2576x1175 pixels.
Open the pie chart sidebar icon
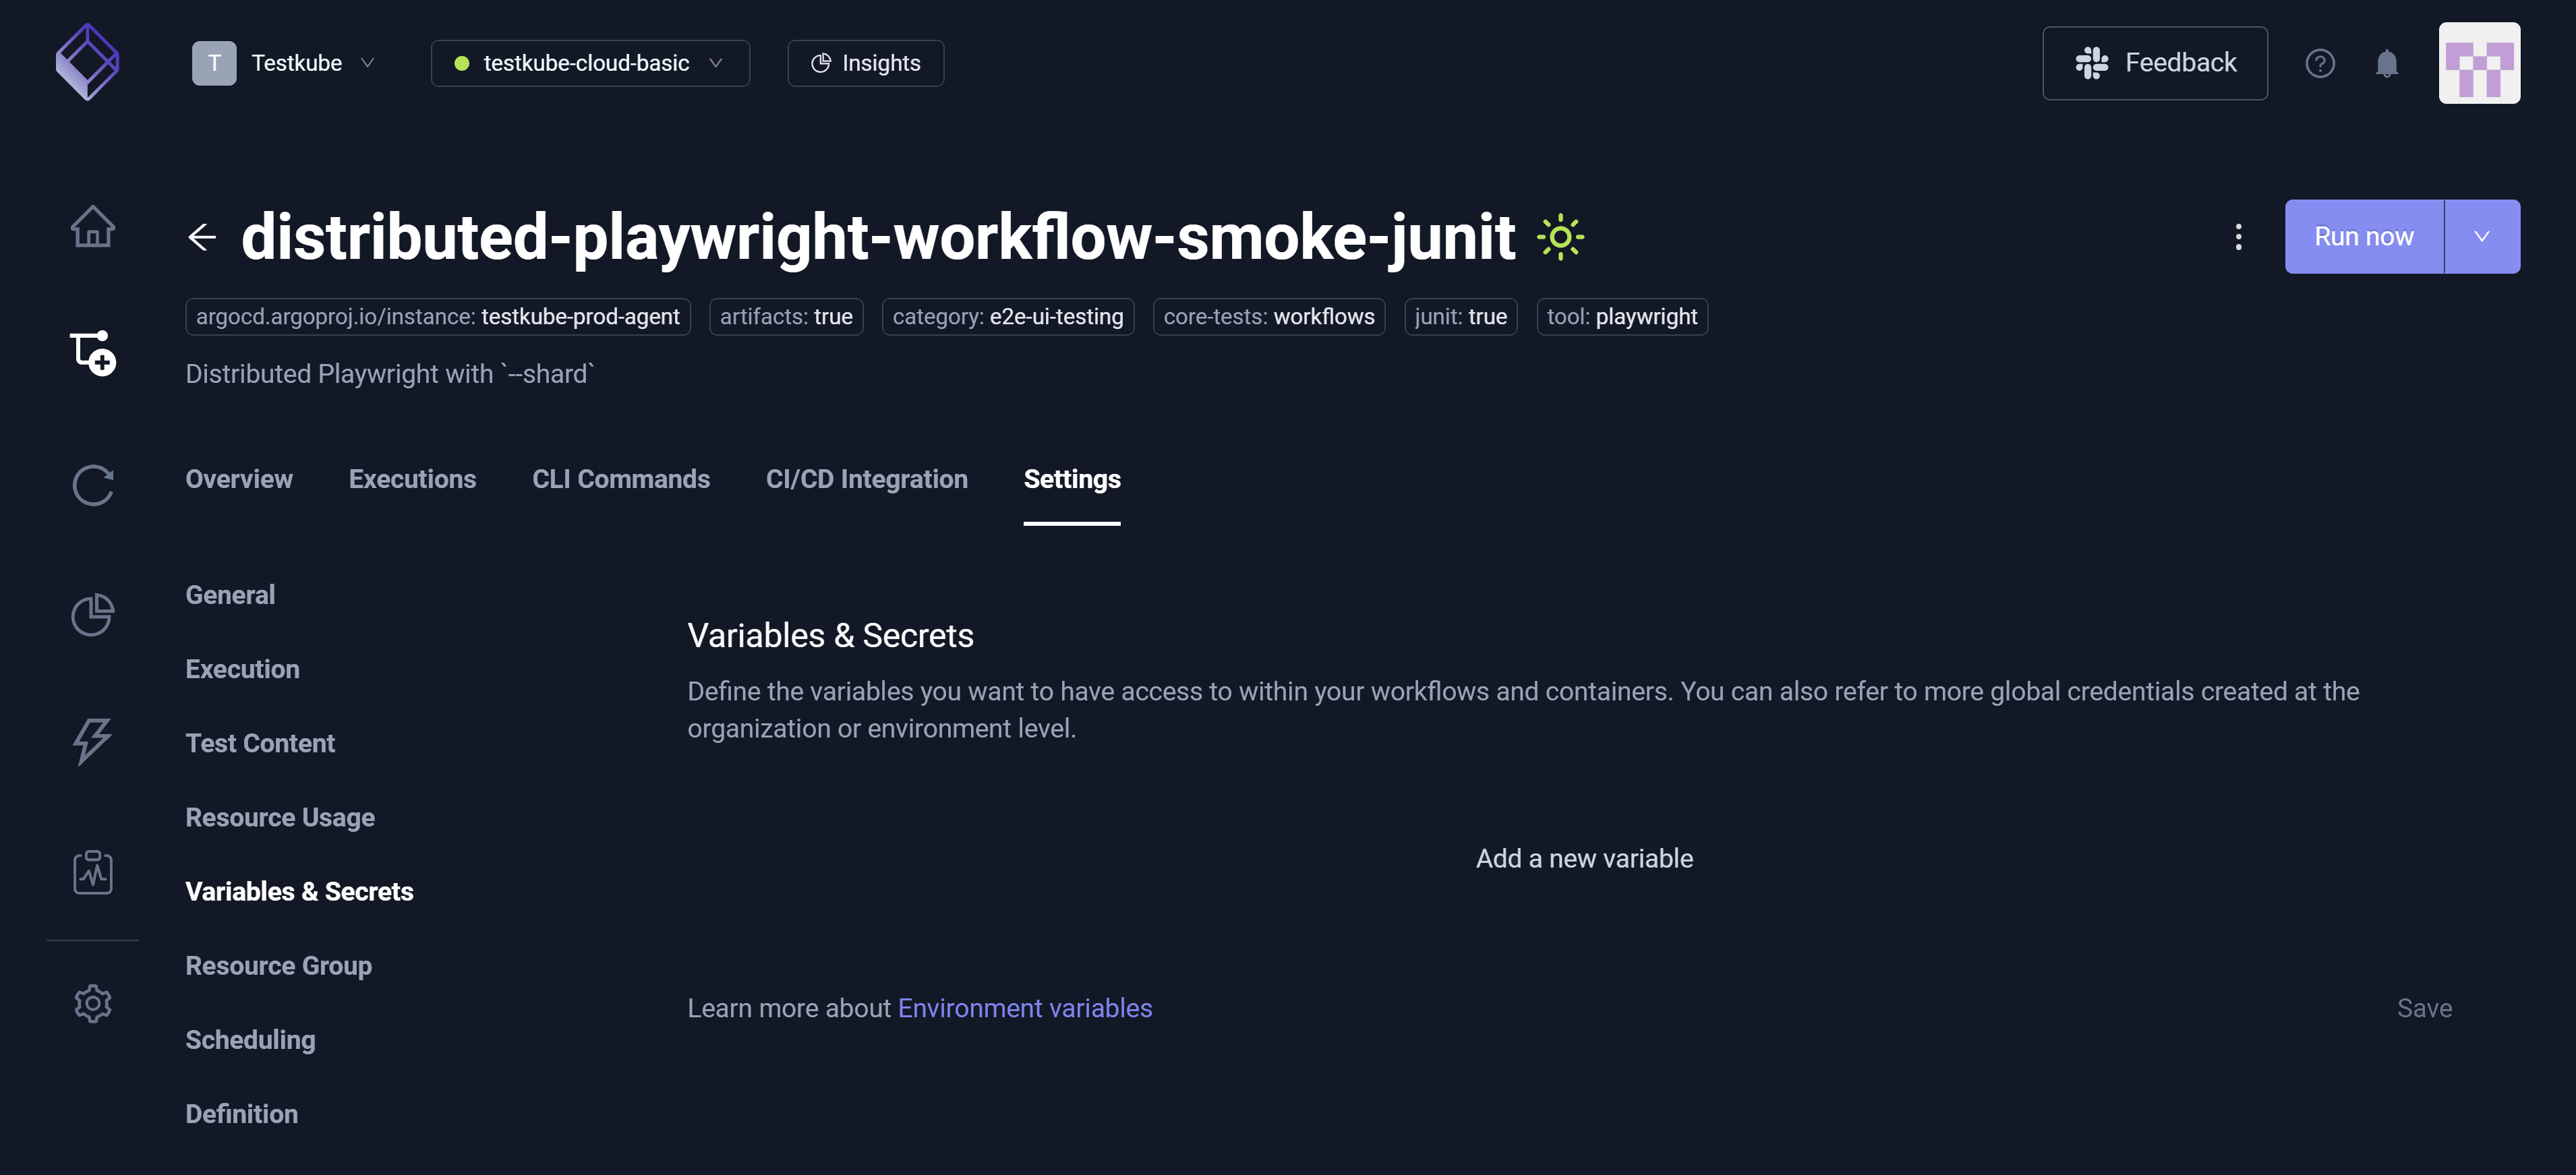[x=92, y=614]
